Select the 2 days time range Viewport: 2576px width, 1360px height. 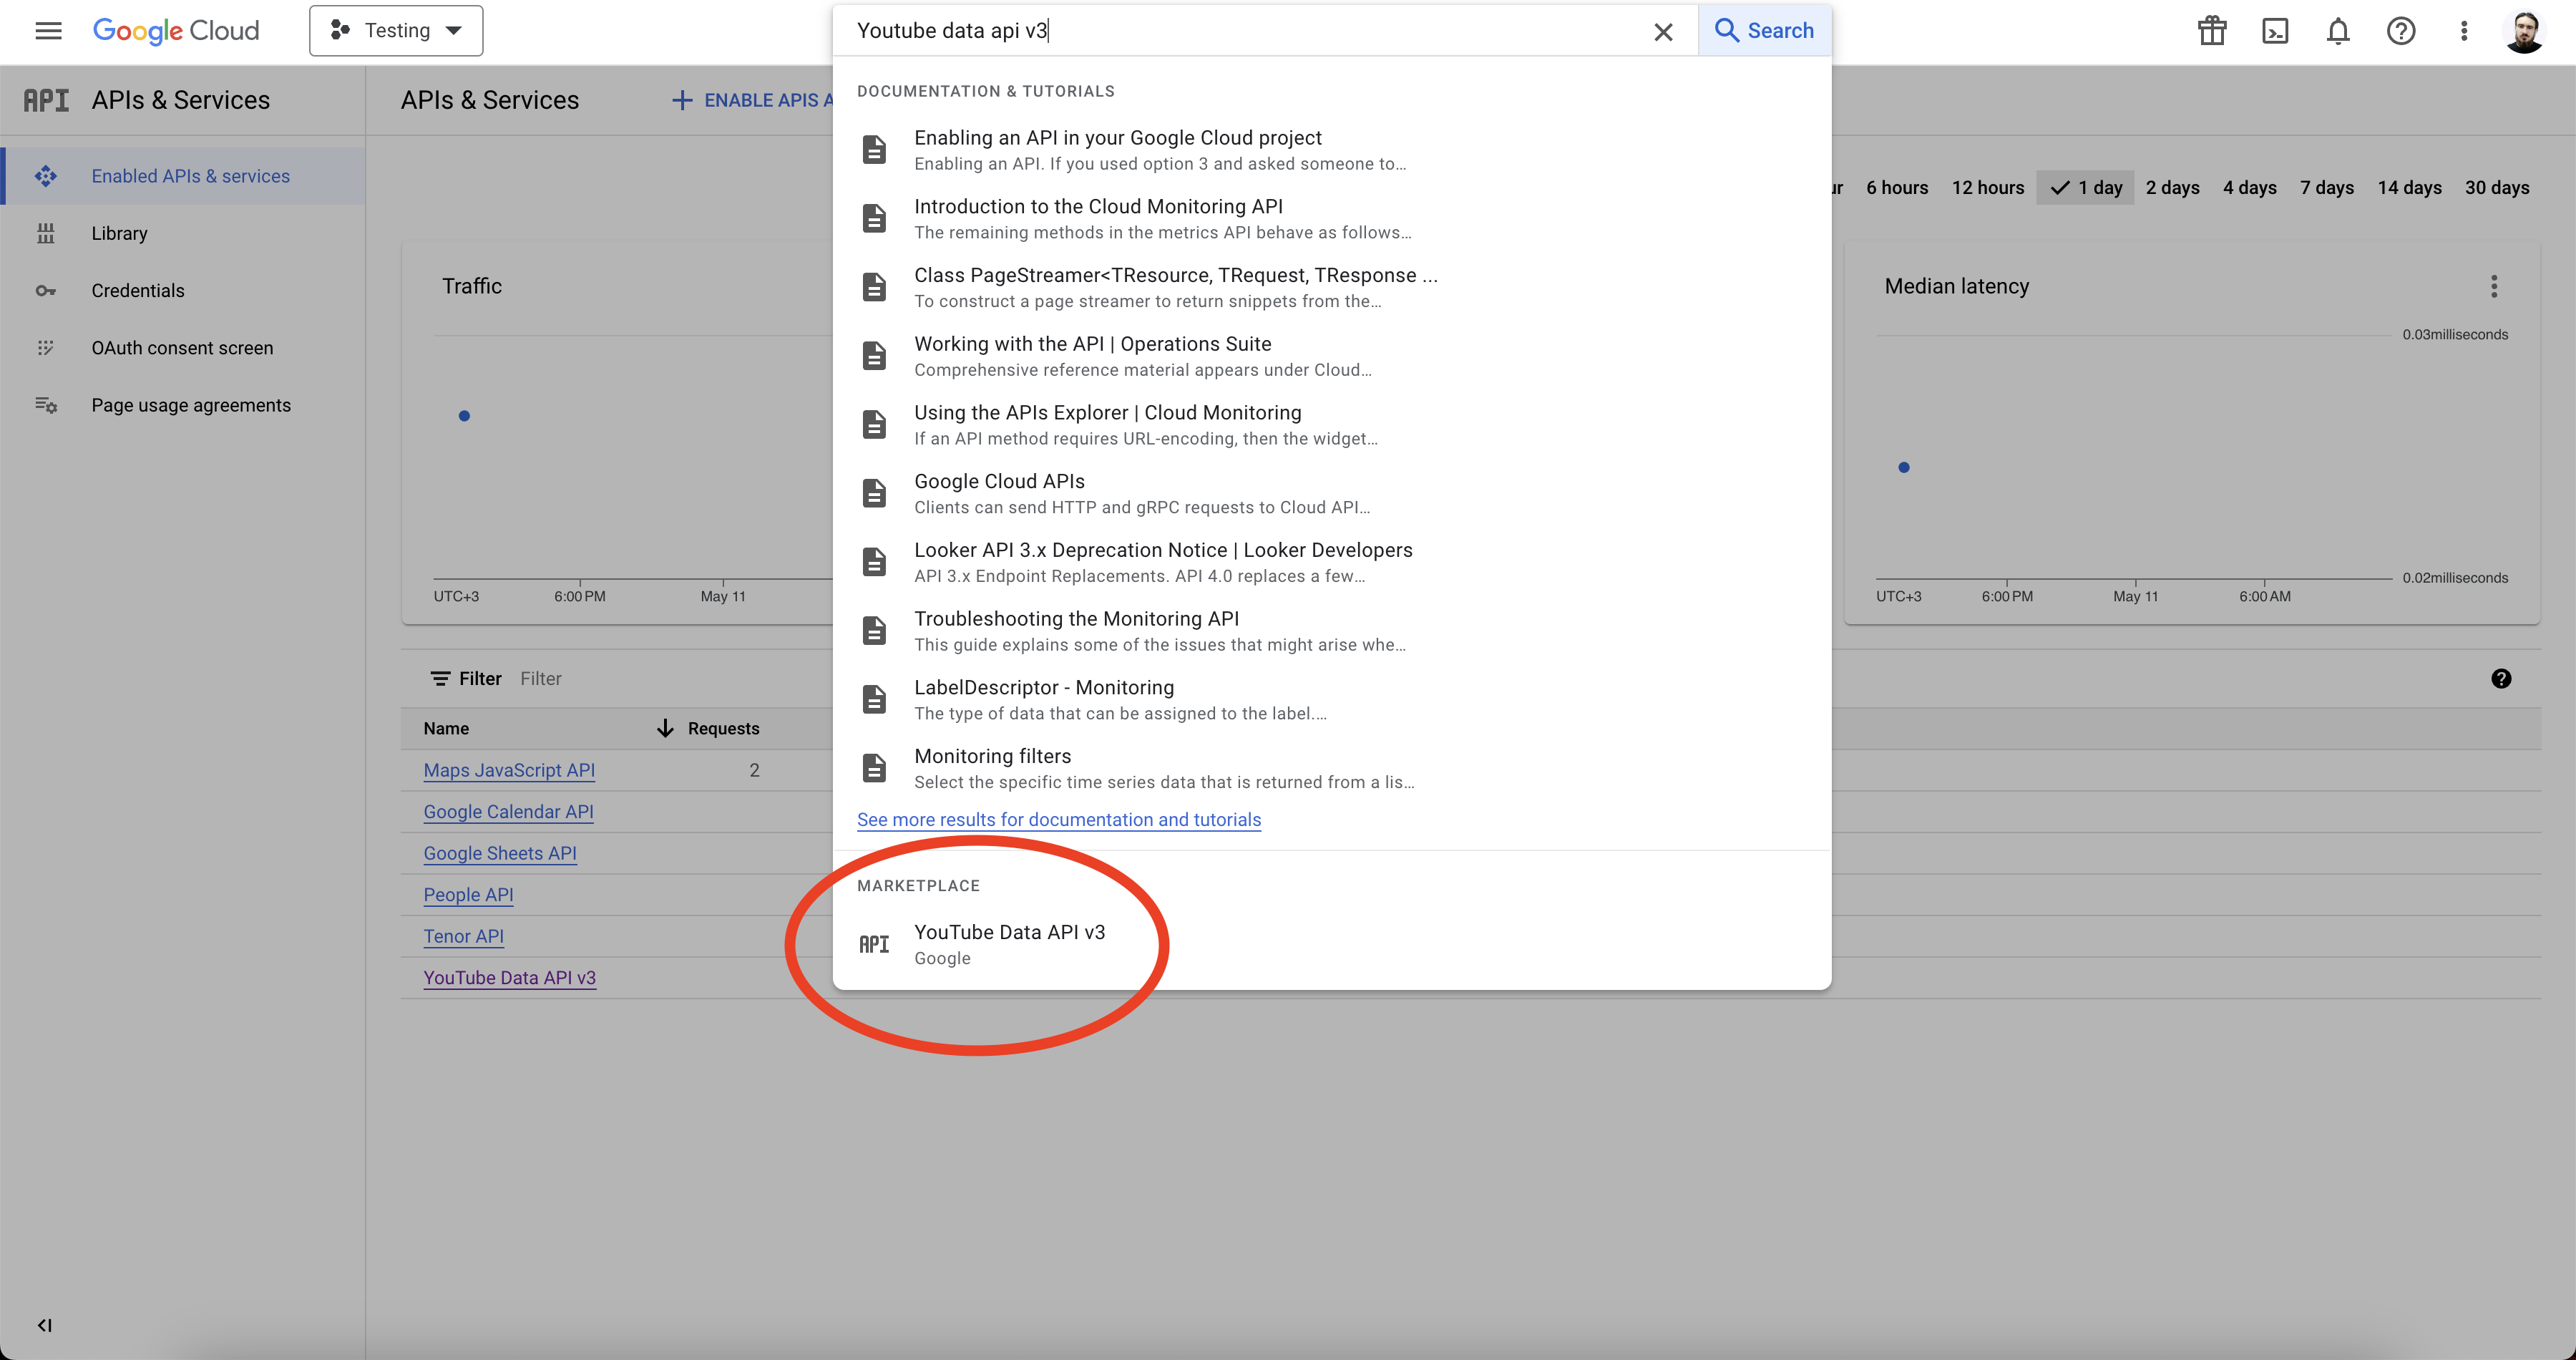[2172, 188]
